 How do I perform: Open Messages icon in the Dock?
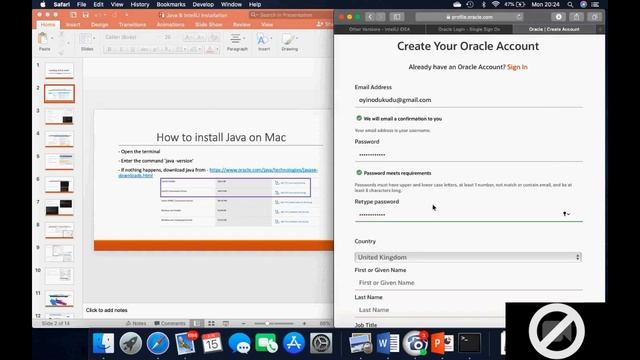pyautogui.click(x=239, y=343)
